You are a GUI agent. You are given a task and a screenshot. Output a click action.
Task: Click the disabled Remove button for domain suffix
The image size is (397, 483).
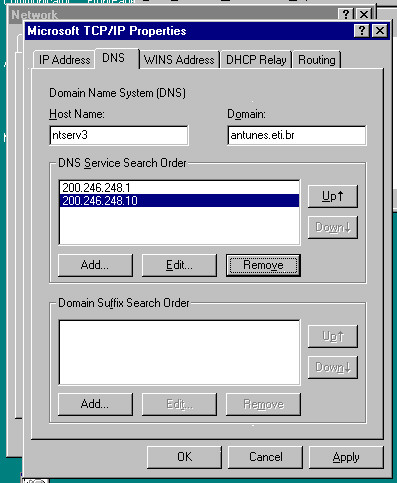pos(263,404)
